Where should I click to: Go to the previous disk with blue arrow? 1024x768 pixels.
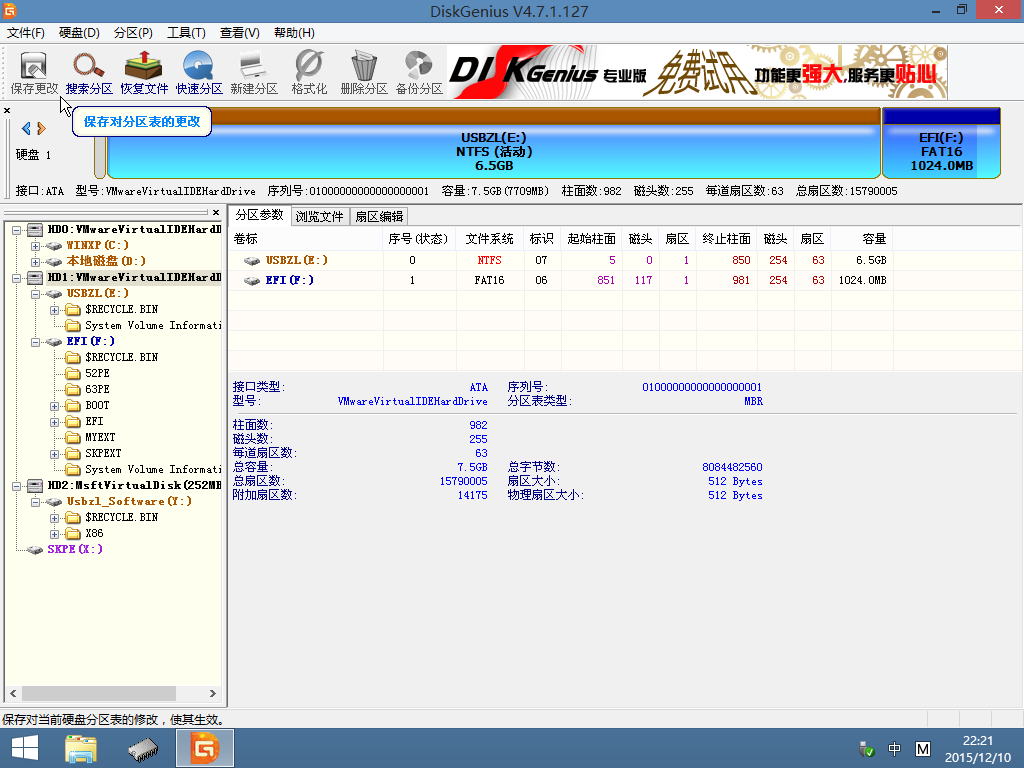click(x=26, y=129)
